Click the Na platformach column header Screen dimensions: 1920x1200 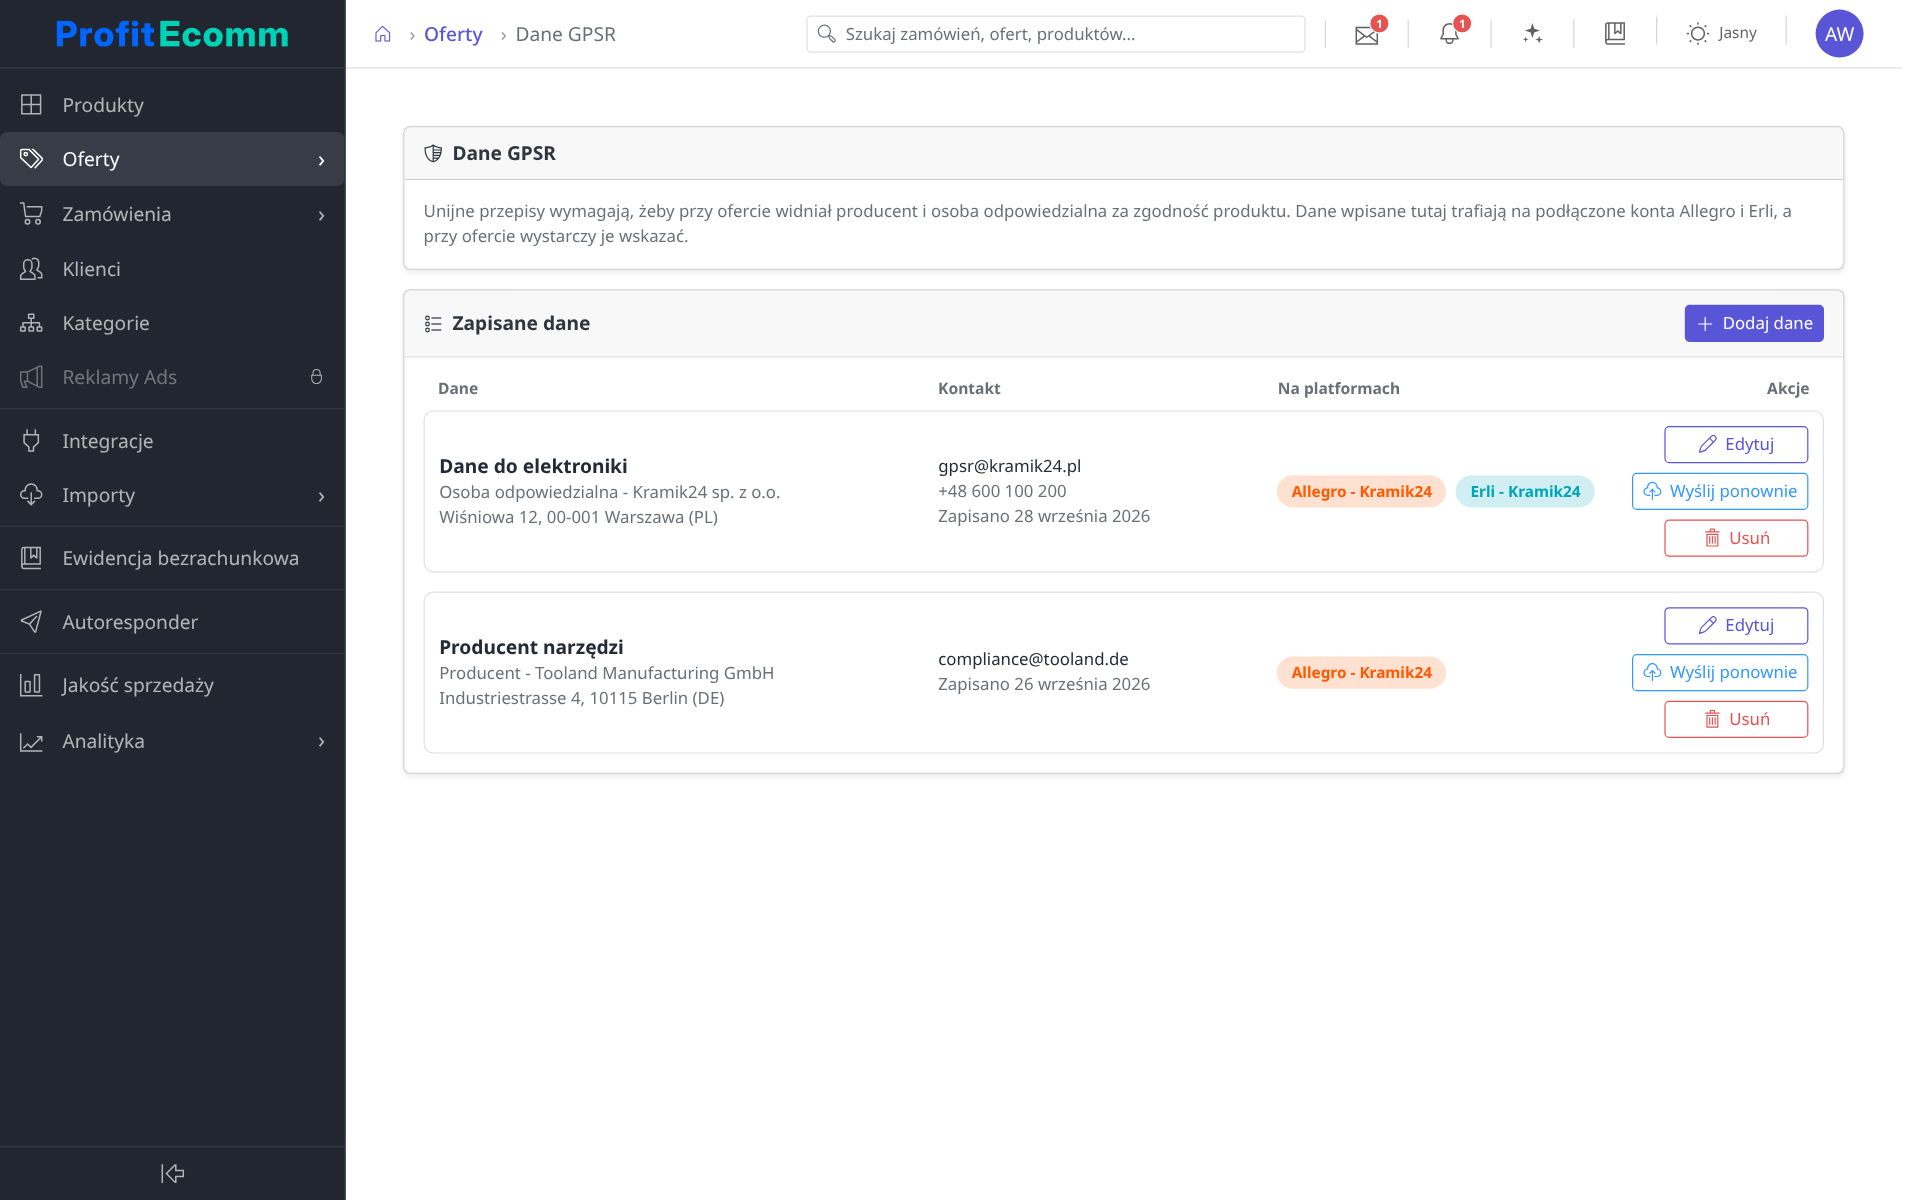(x=1338, y=388)
